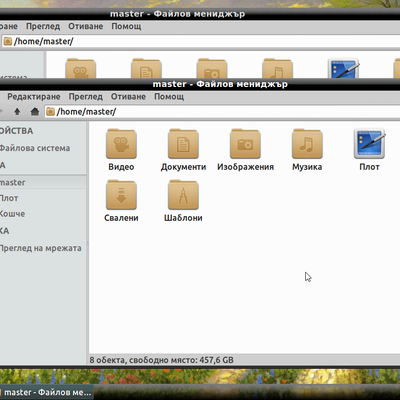Open Помощ menu in back window
Viewport: 400px width, 400px height.
tap(126, 26)
